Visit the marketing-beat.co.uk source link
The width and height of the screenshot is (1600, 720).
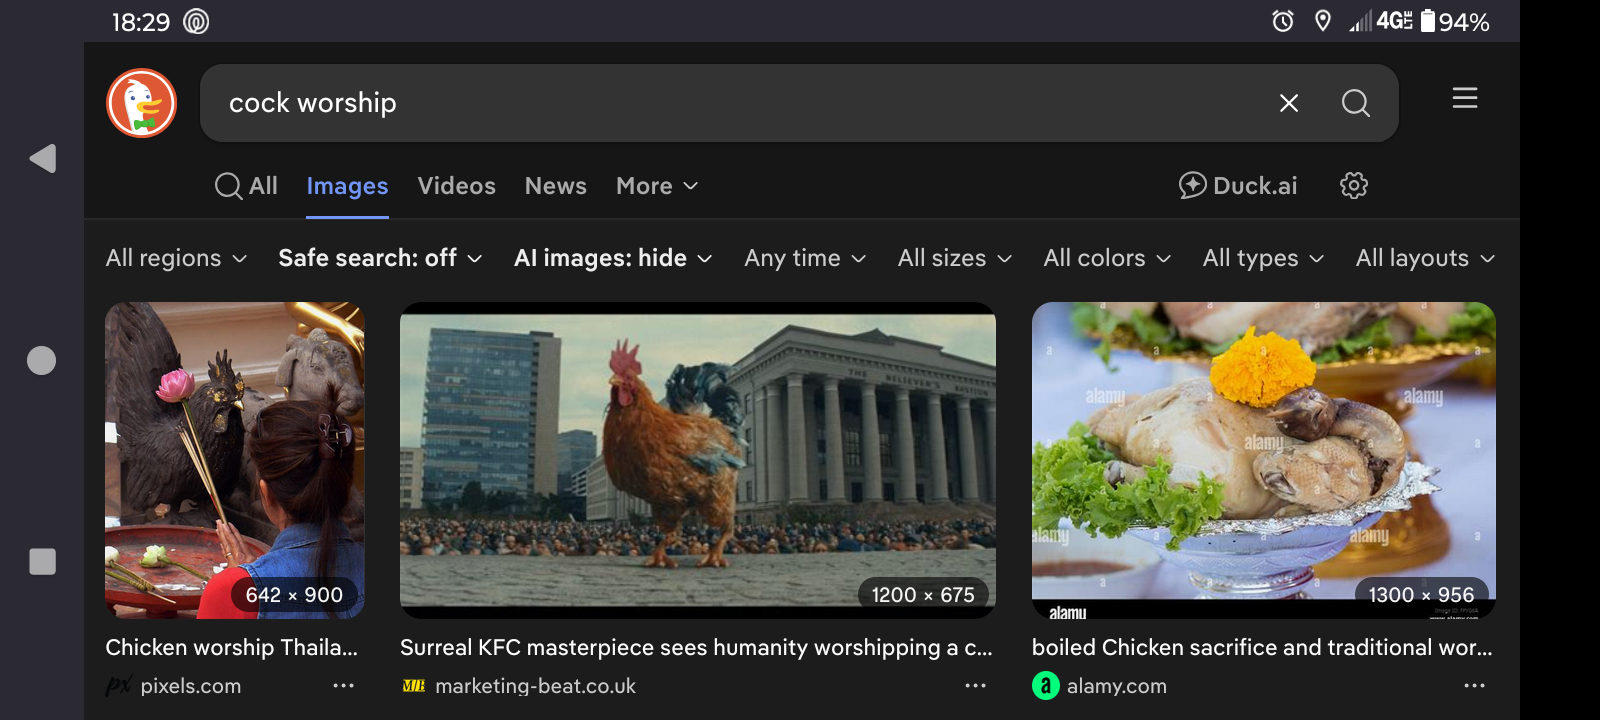(x=519, y=686)
